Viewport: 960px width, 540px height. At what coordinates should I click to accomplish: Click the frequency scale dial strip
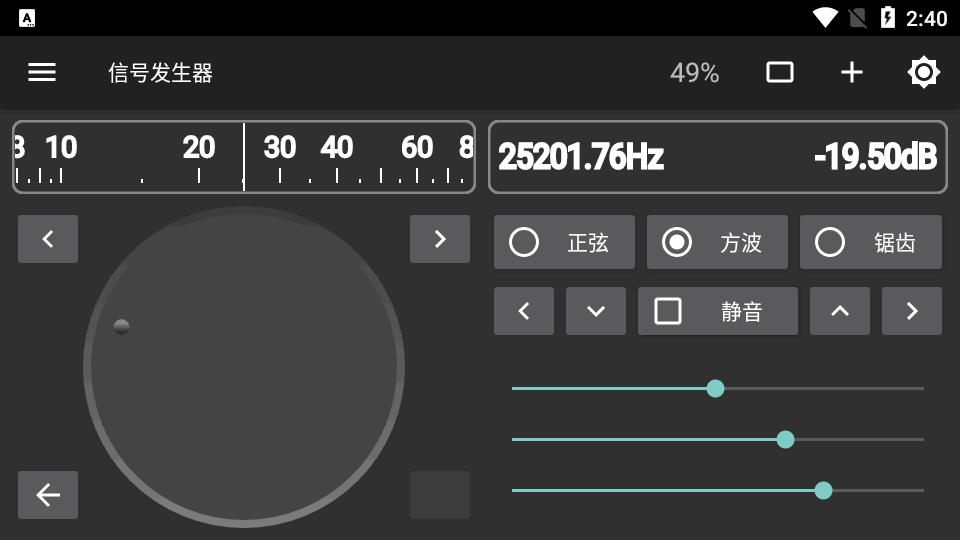(243, 157)
